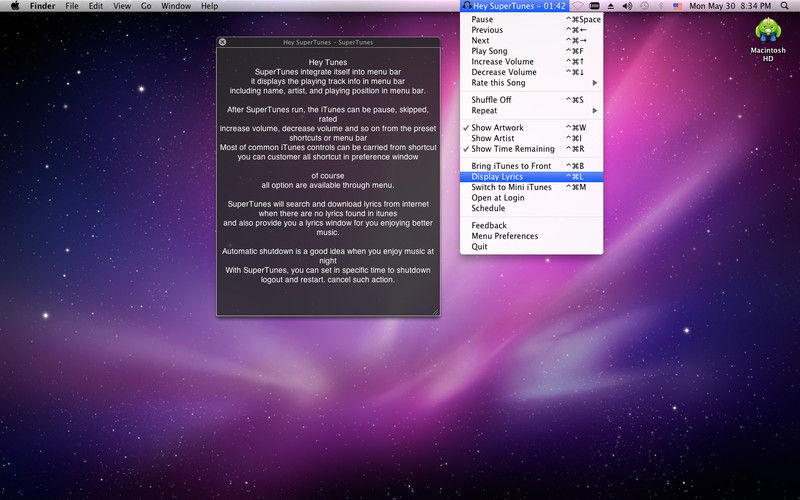Viewport: 800px width, 500px height.
Task: Click 'Hey SuperTunes - SuperTunes' window title
Action: tap(328, 42)
